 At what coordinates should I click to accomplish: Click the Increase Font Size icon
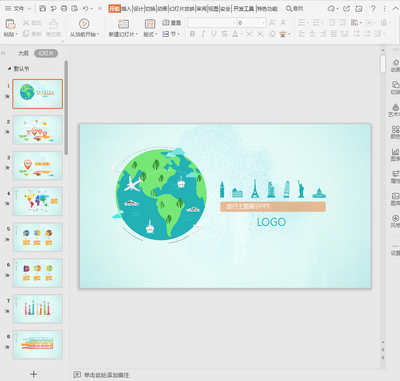pyautogui.click(x=272, y=23)
